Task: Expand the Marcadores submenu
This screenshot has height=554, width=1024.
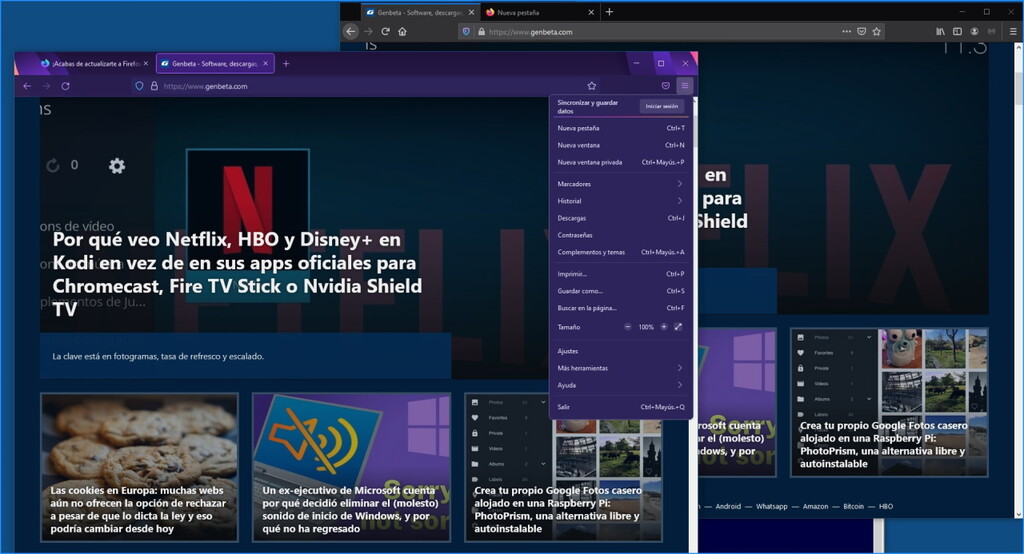Action: [620, 184]
